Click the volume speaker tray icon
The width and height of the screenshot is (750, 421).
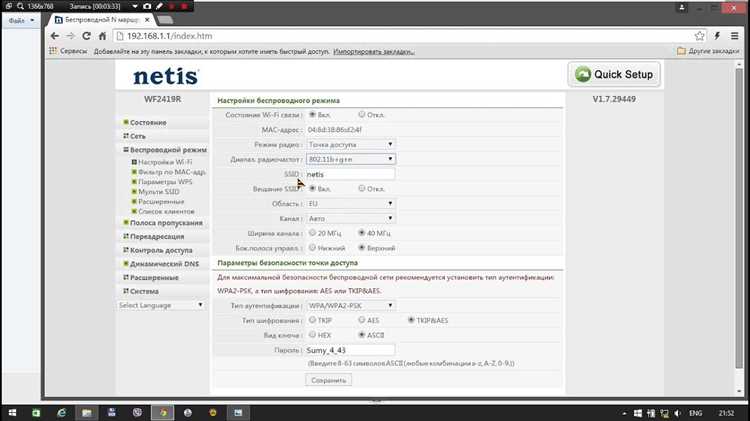[x=677, y=413]
